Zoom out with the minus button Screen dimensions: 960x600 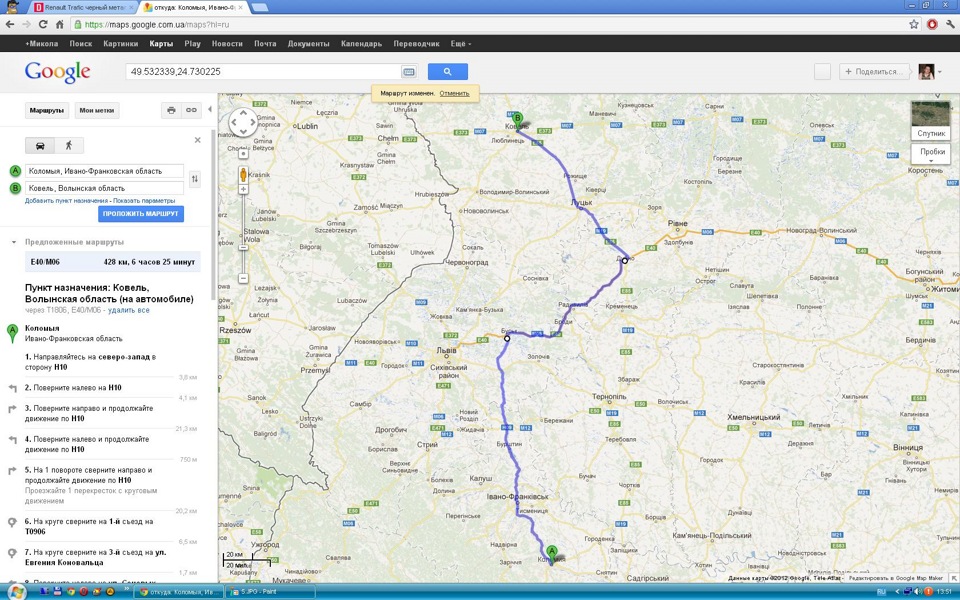coord(243,279)
